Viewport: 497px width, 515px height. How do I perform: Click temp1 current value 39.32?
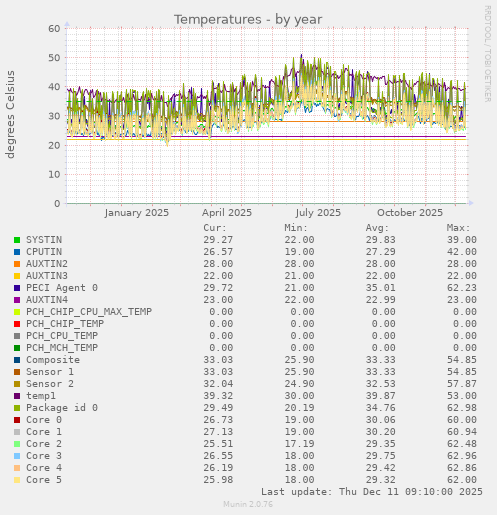point(218,396)
